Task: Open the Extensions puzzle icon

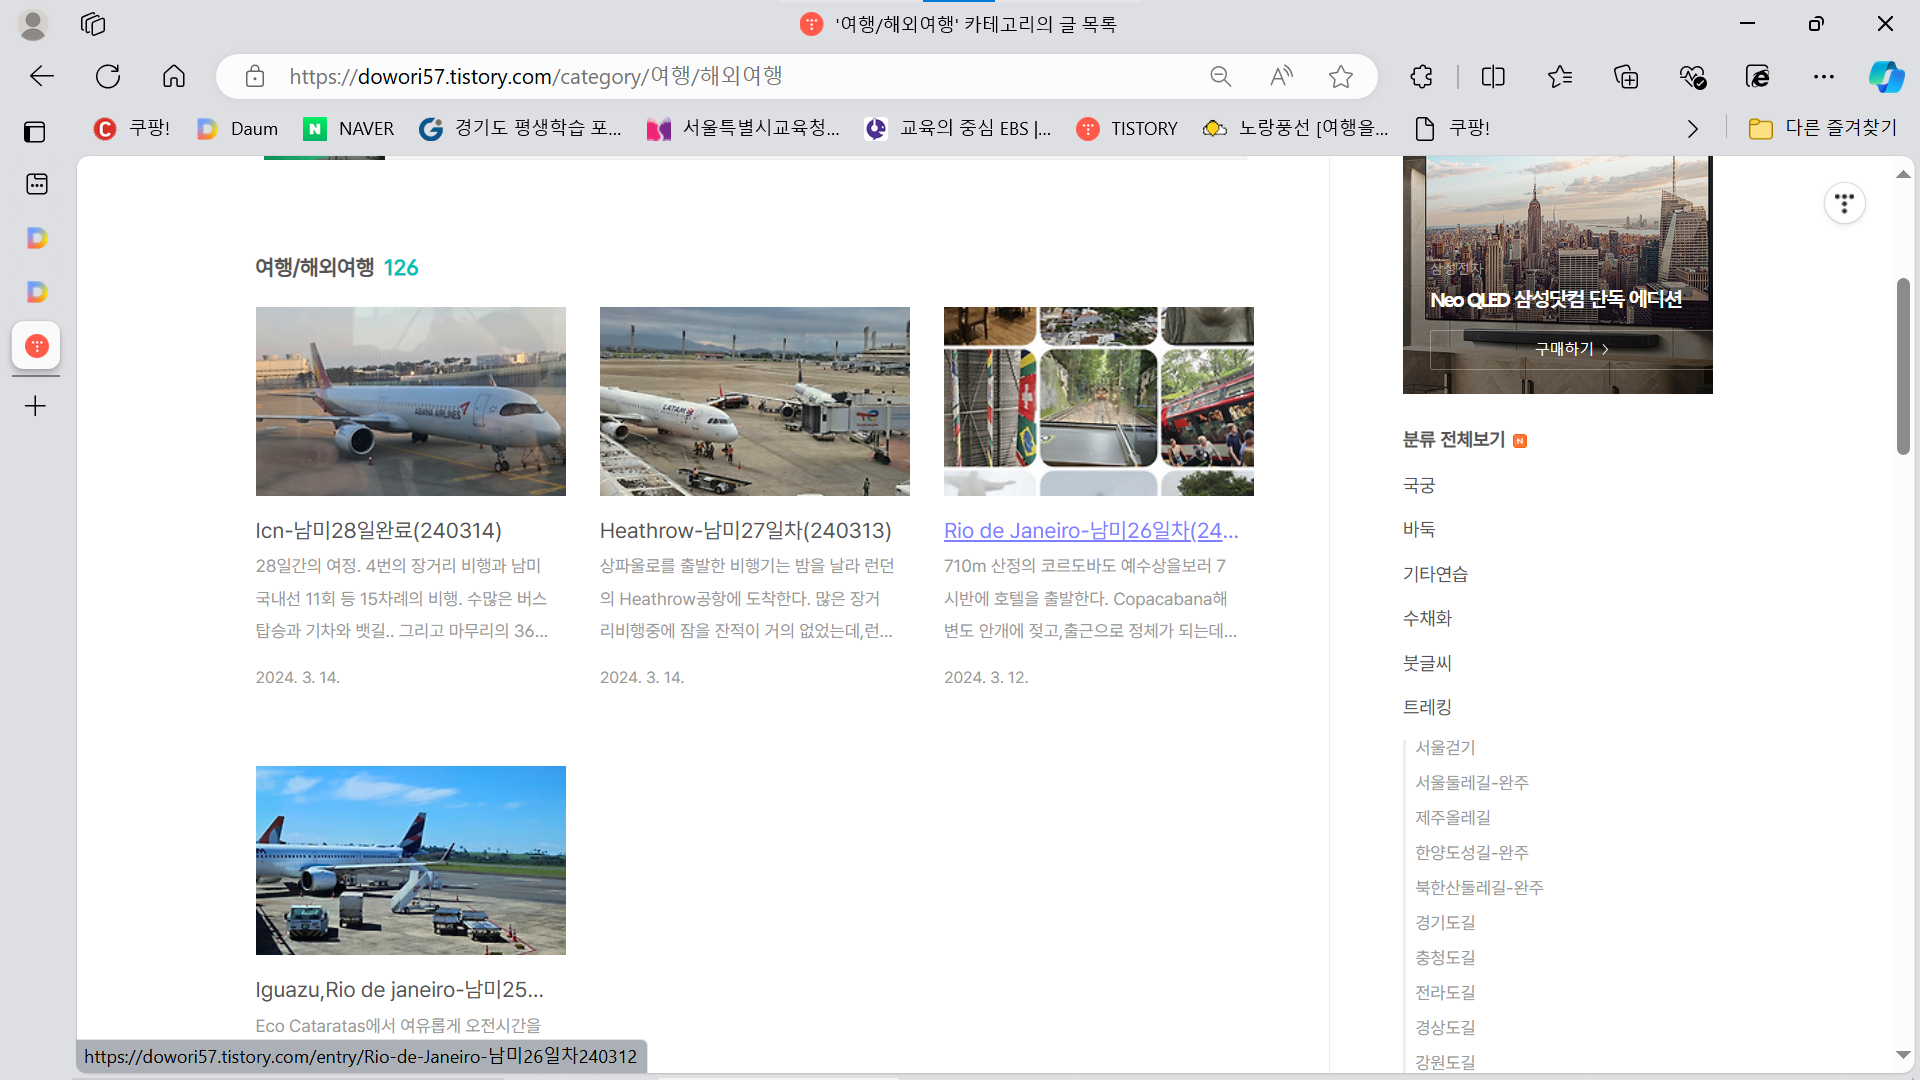Action: point(1421,76)
